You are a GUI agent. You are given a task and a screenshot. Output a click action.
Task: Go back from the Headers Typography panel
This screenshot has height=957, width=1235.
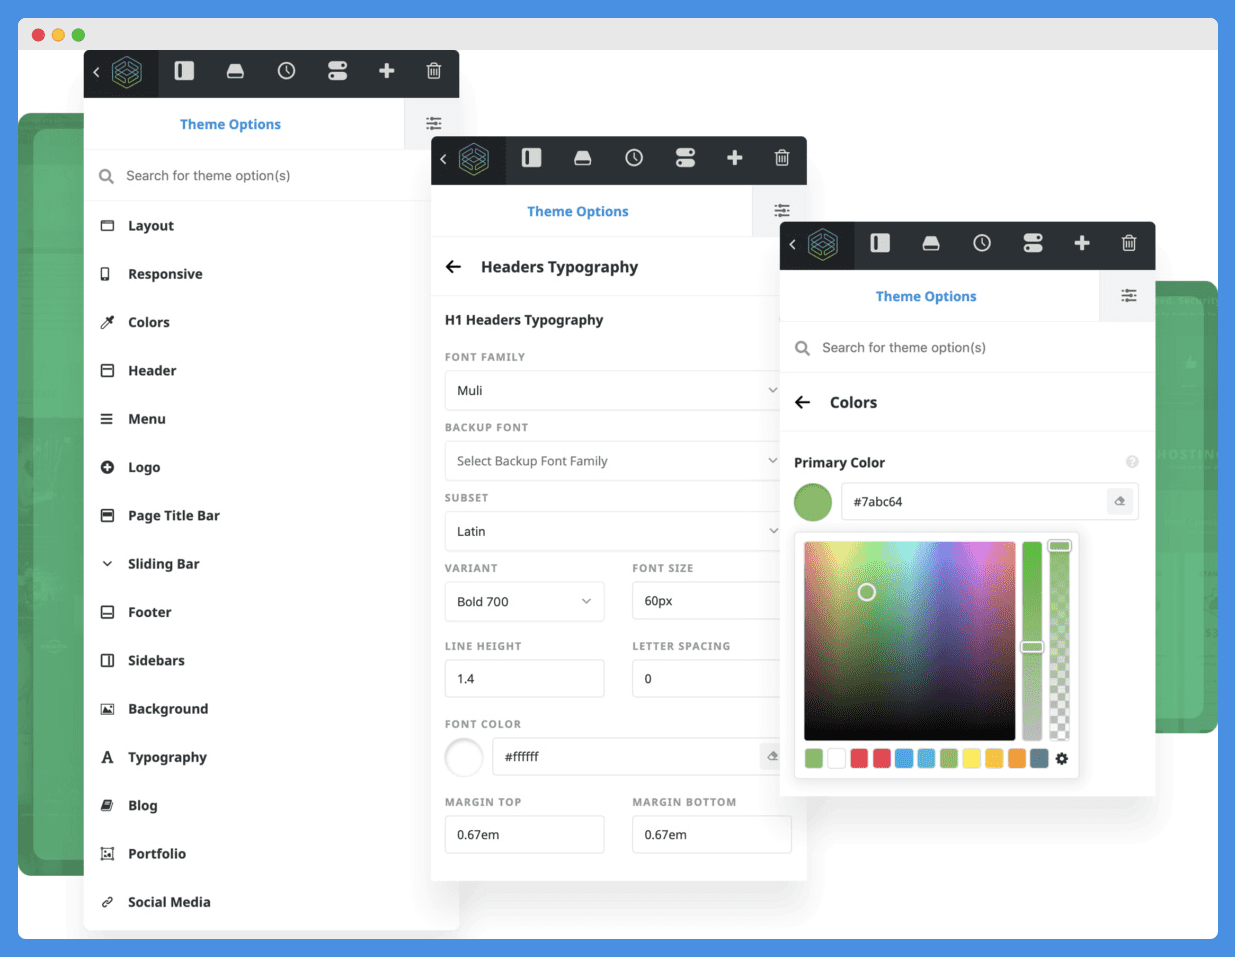[453, 267]
